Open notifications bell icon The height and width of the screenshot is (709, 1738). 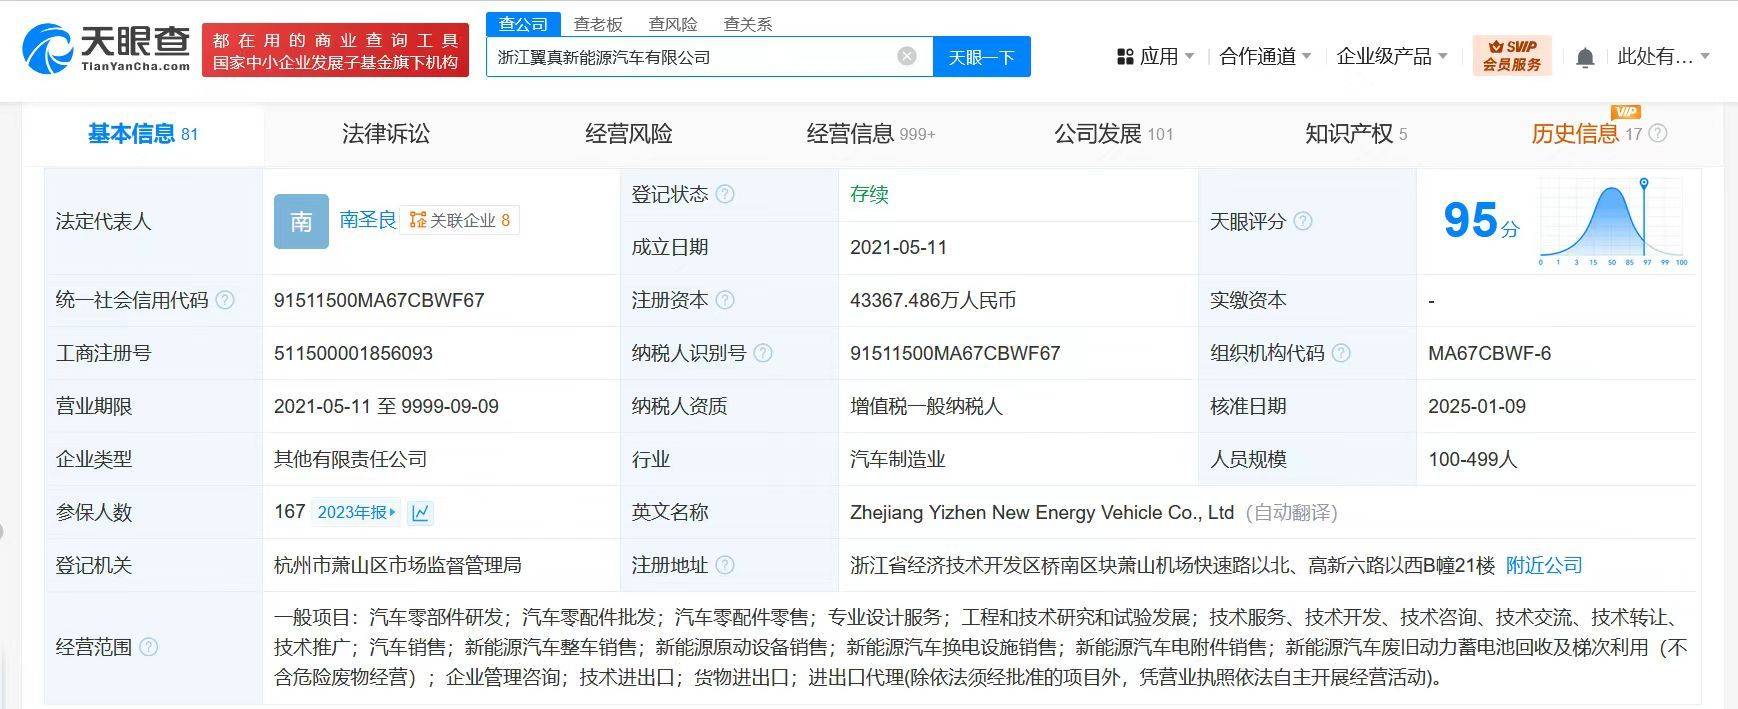click(1585, 57)
